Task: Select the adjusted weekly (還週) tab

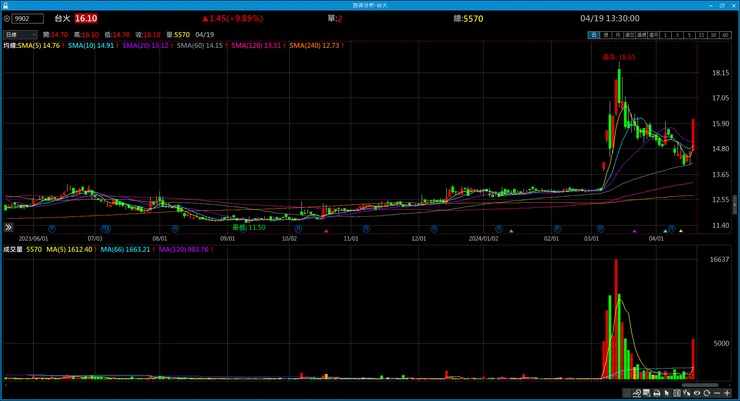Action: pos(641,35)
